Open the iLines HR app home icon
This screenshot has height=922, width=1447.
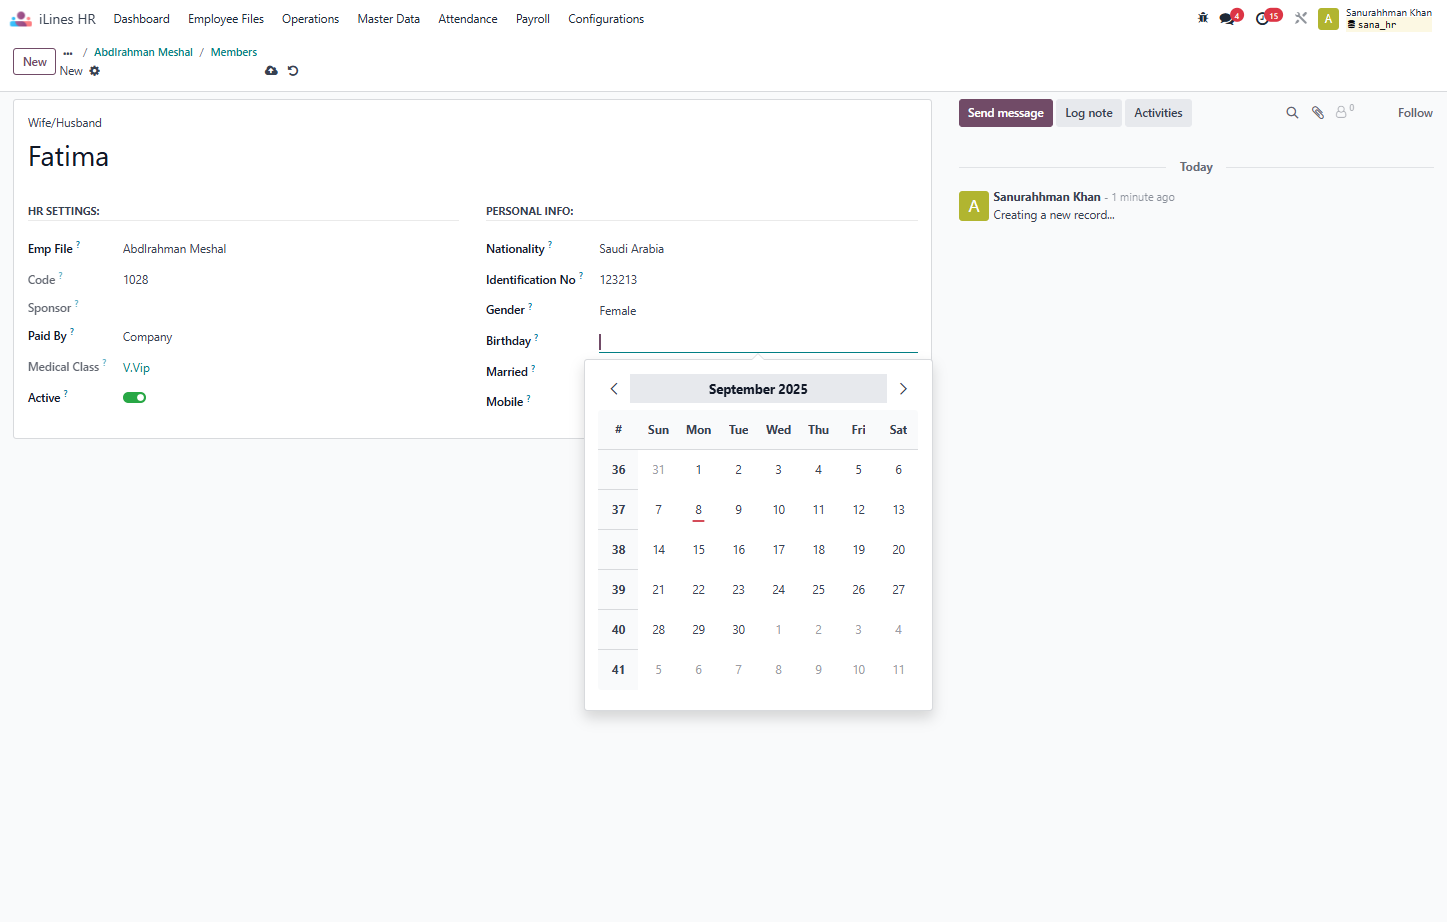(x=21, y=19)
